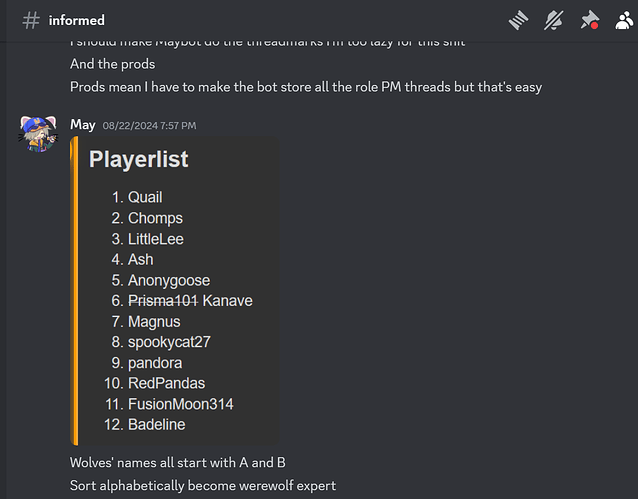Click the Badeline player entry

coord(157,425)
